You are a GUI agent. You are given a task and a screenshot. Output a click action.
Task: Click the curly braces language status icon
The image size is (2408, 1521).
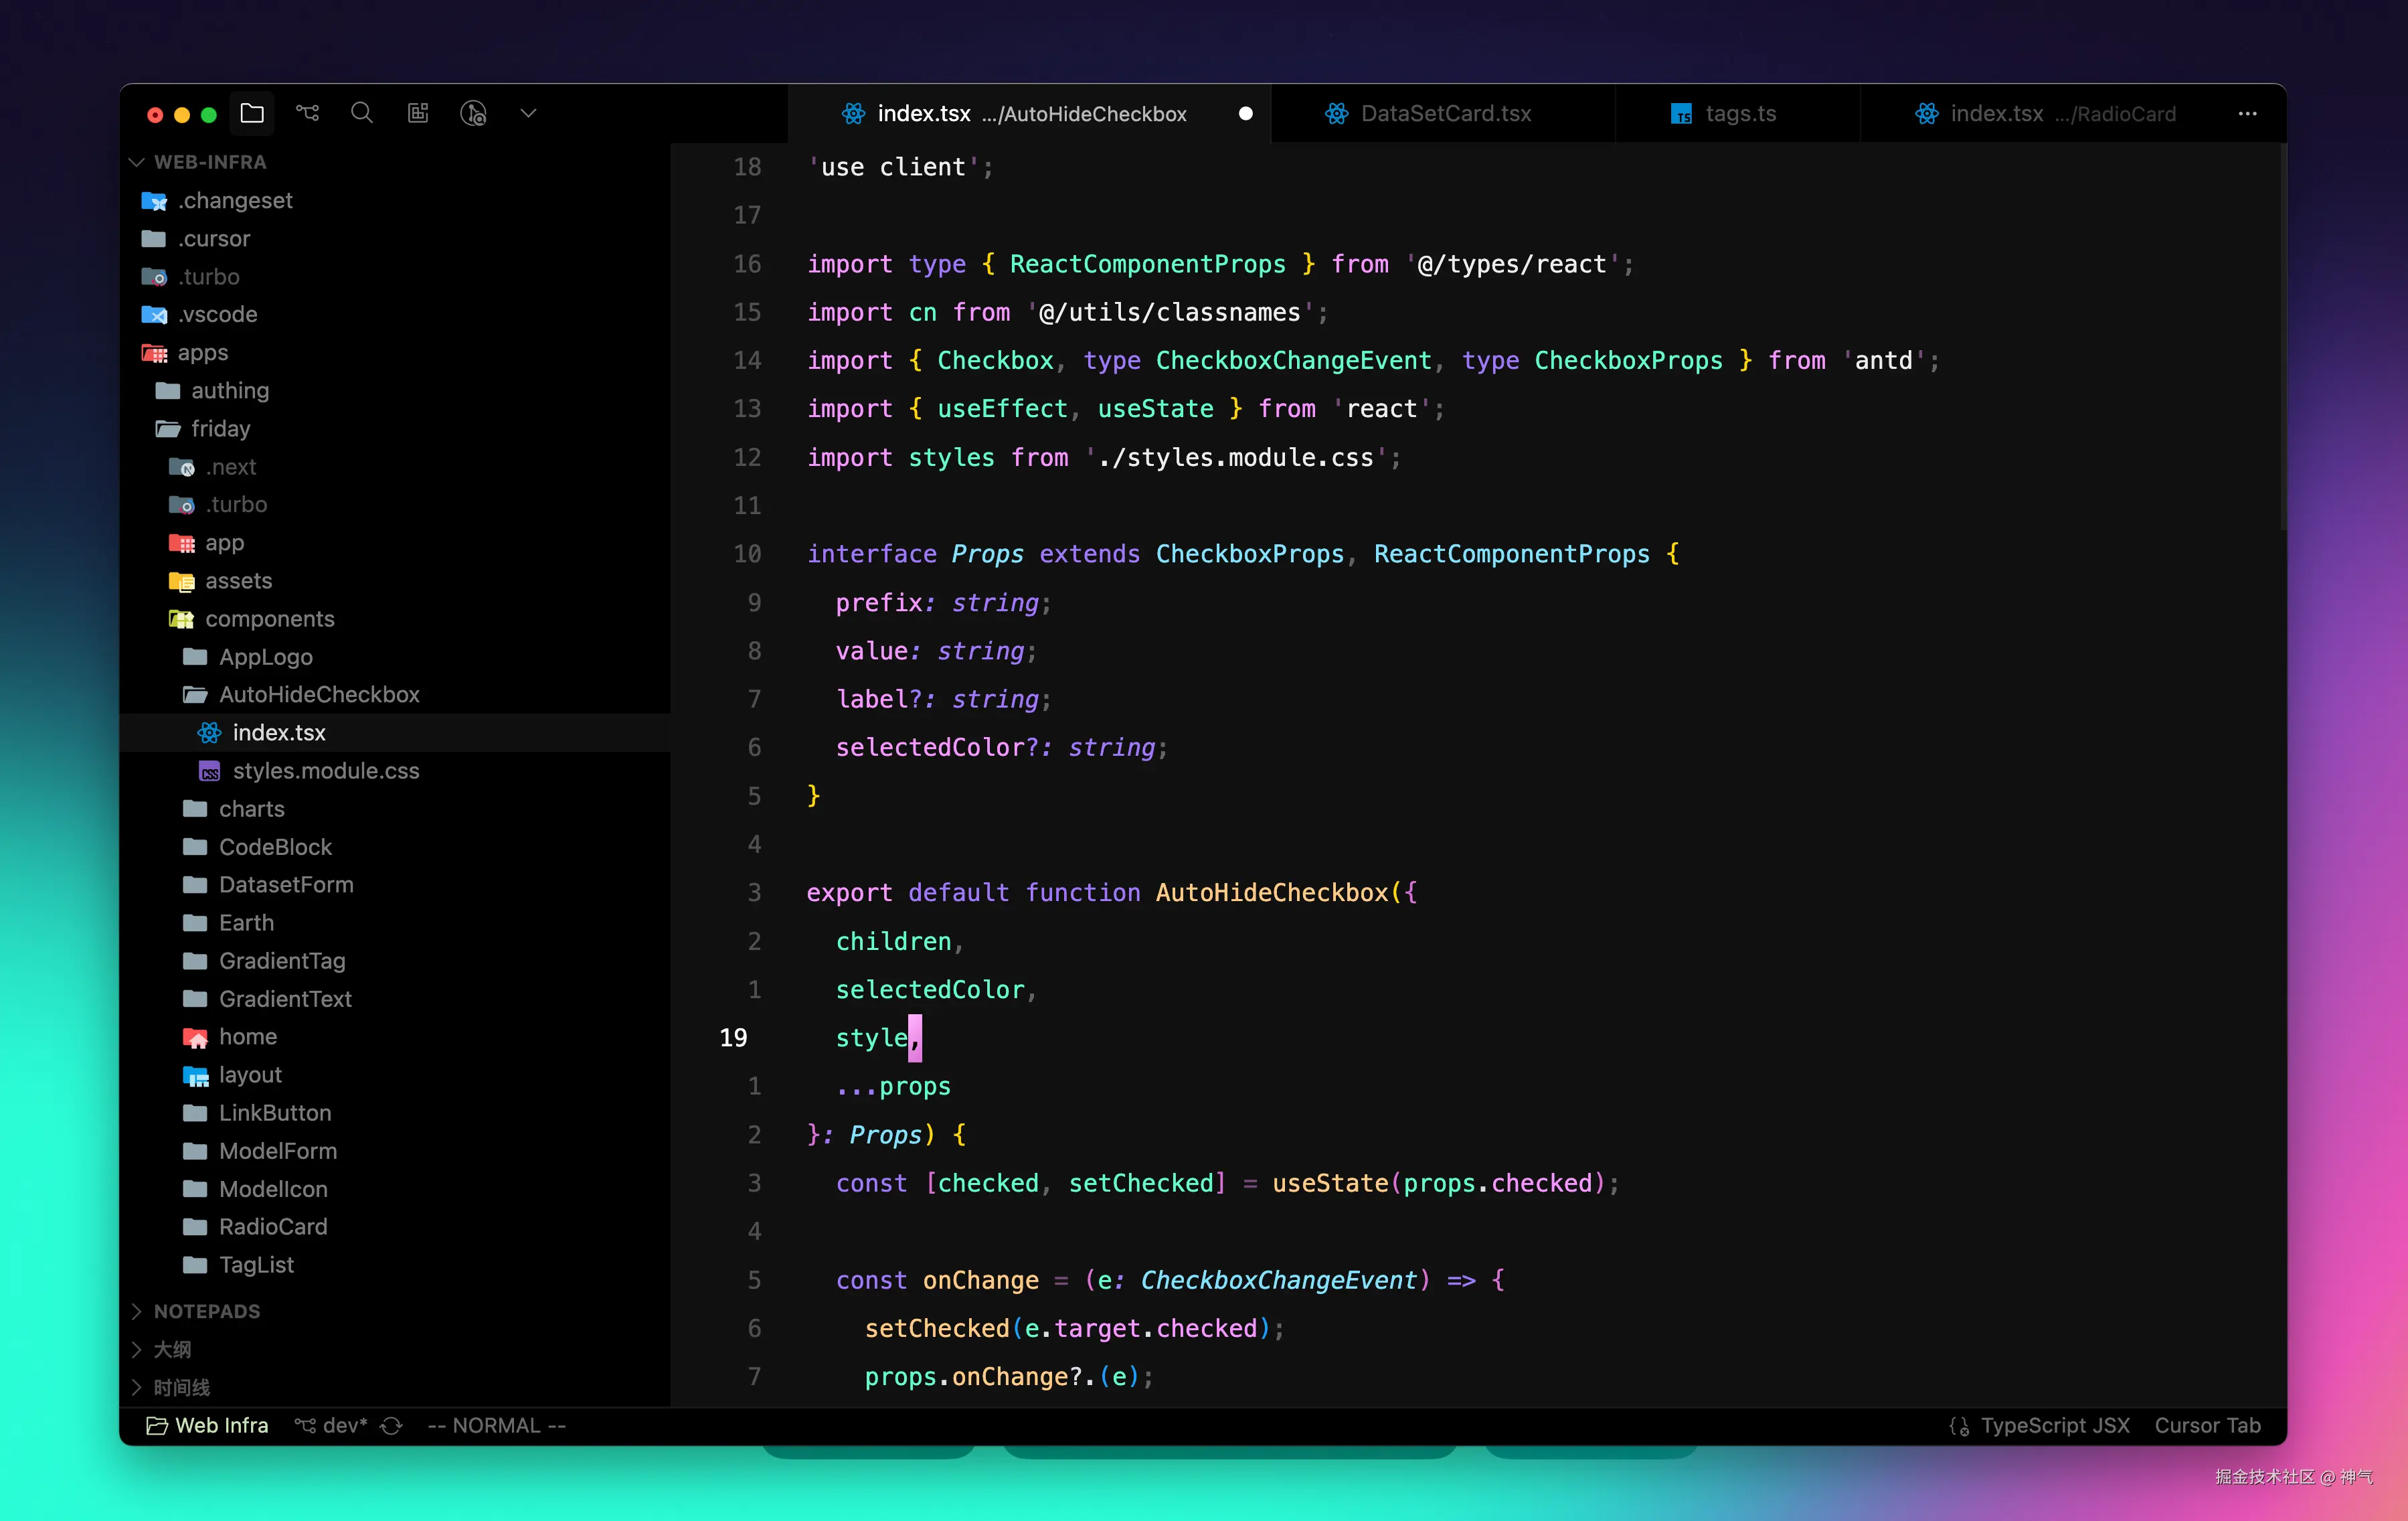[x=1959, y=1426]
